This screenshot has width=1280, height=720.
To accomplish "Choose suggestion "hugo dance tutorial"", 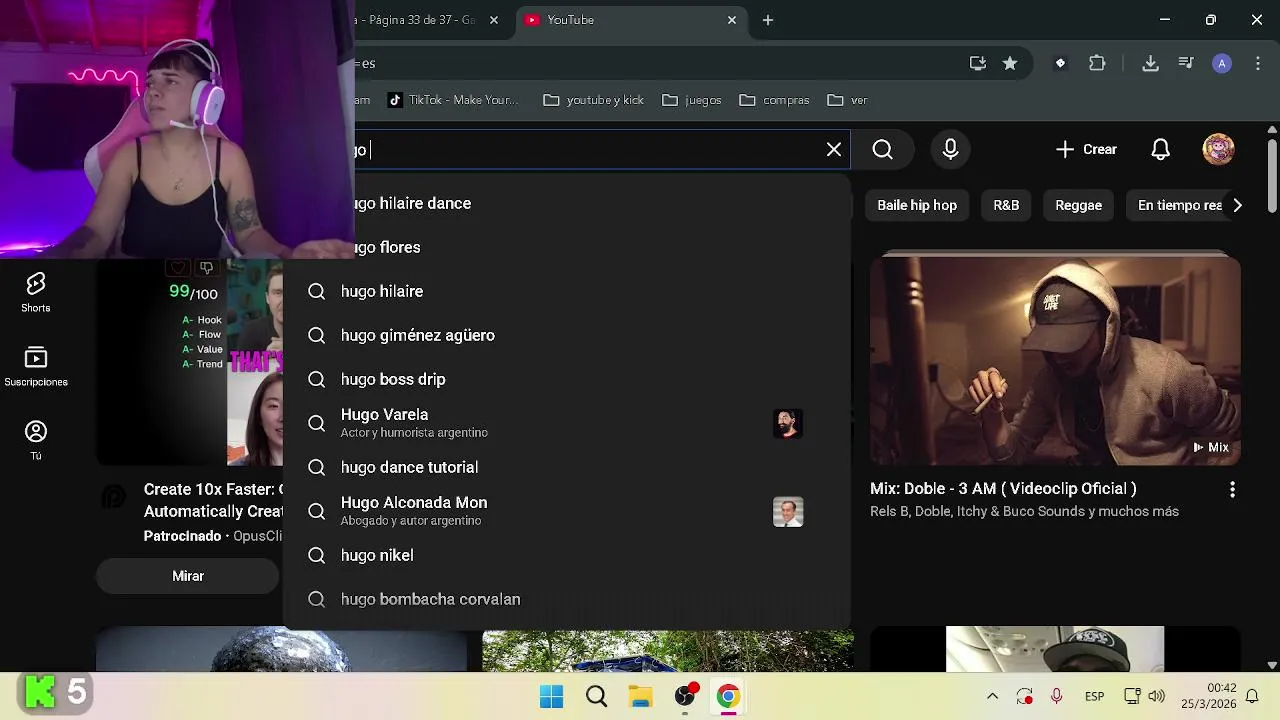I will point(567,467).
